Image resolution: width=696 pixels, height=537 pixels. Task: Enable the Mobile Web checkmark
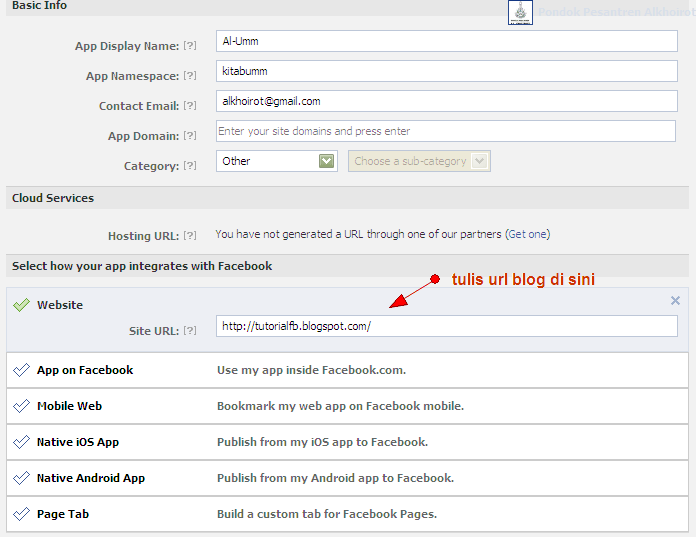click(21, 406)
